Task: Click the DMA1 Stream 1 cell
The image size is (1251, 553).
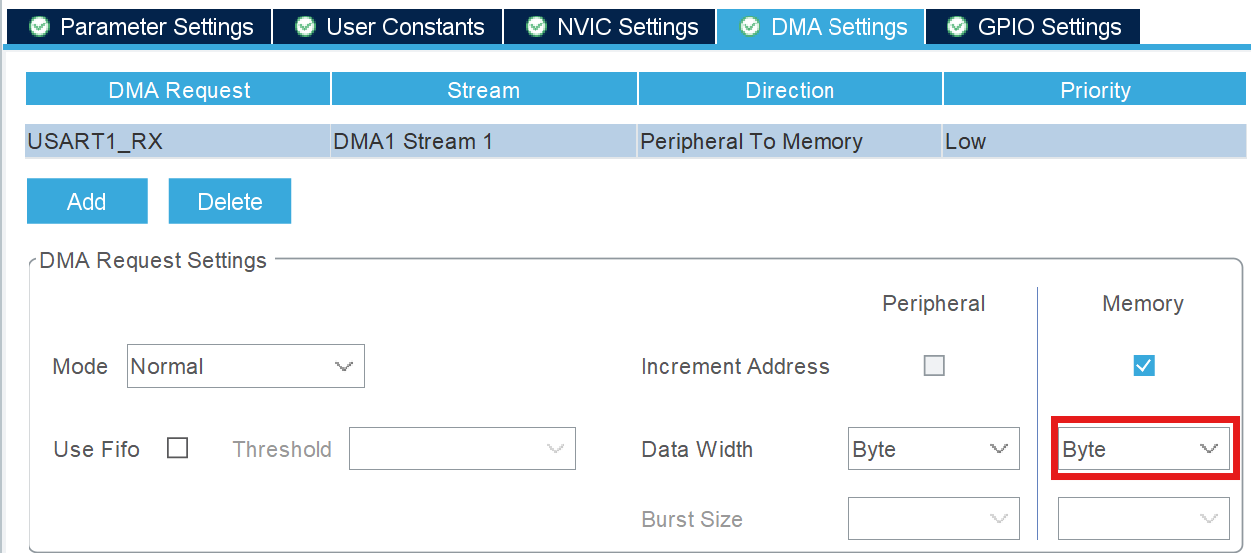Action: (484, 141)
